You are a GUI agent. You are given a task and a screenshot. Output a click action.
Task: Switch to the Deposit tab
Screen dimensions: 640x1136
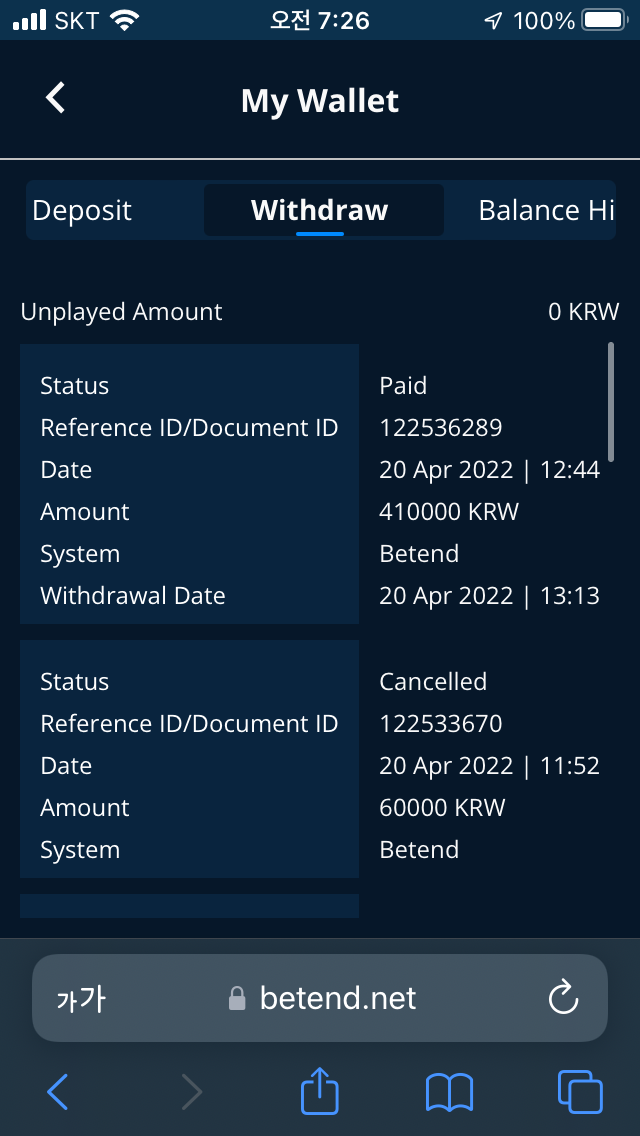click(x=82, y=210)
